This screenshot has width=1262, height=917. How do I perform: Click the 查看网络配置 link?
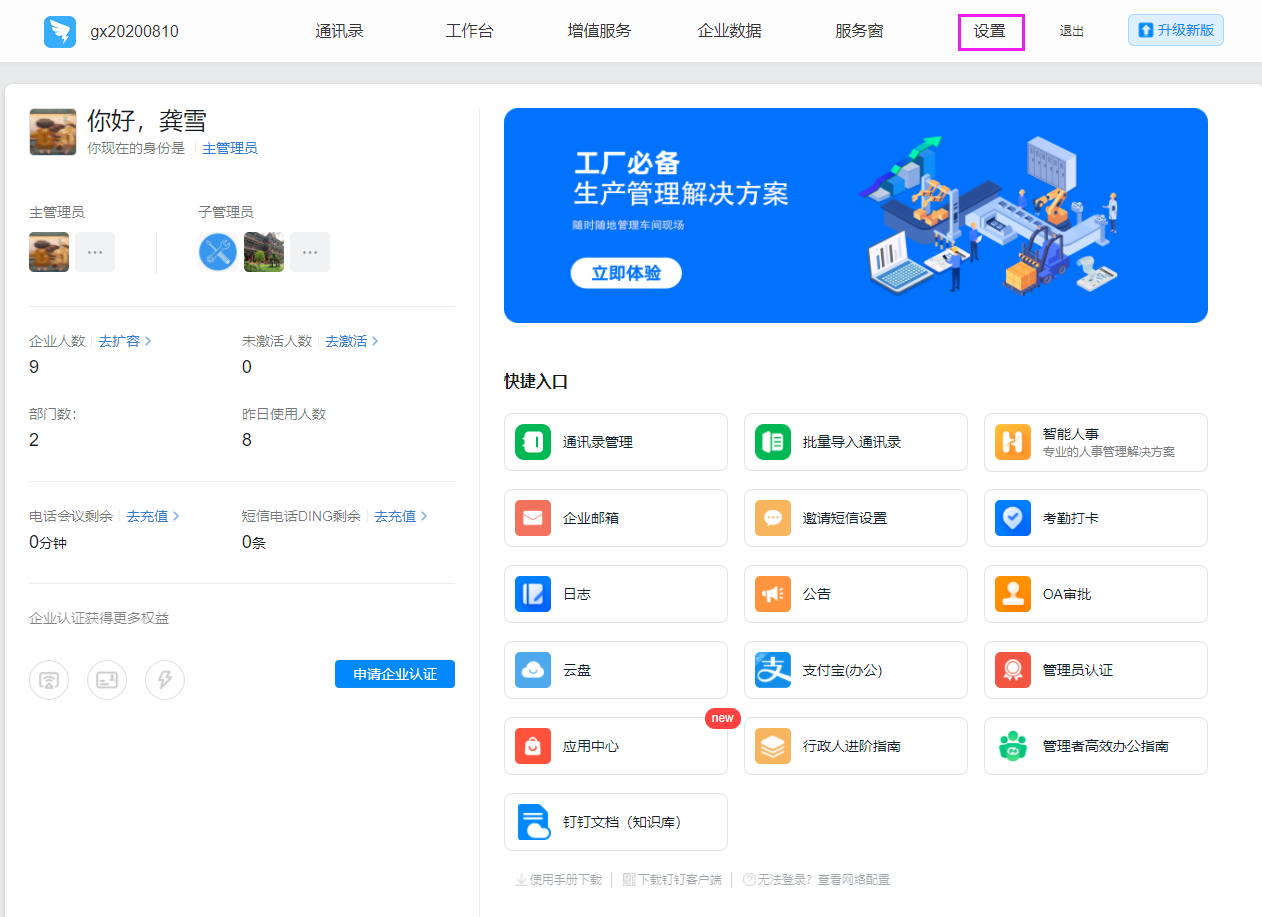tap(854, 880)
